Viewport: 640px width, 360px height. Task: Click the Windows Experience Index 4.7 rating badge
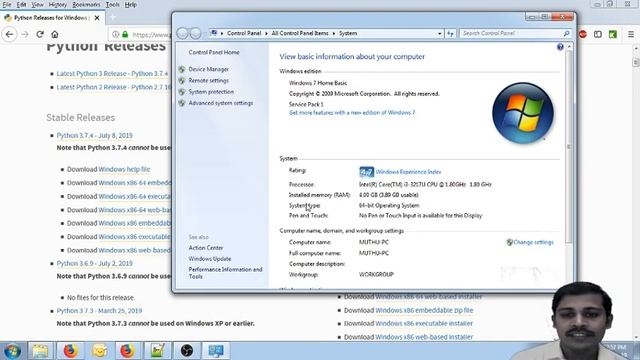pyautogui.click(x=366, y=172)
